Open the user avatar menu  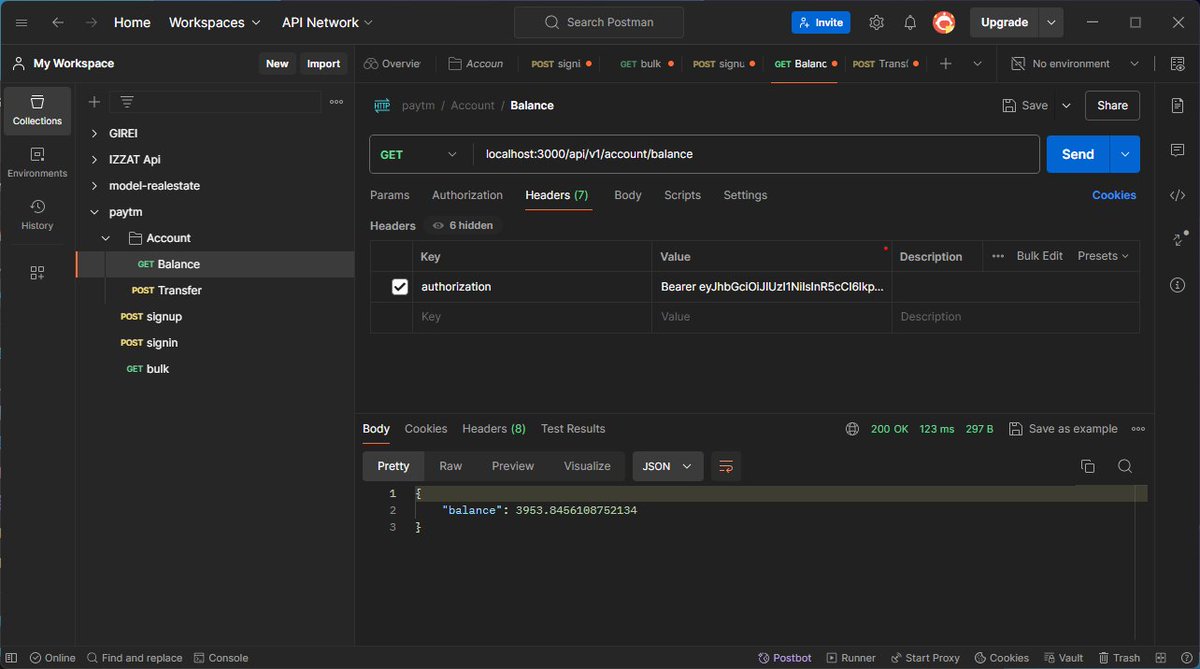(943, 22)
